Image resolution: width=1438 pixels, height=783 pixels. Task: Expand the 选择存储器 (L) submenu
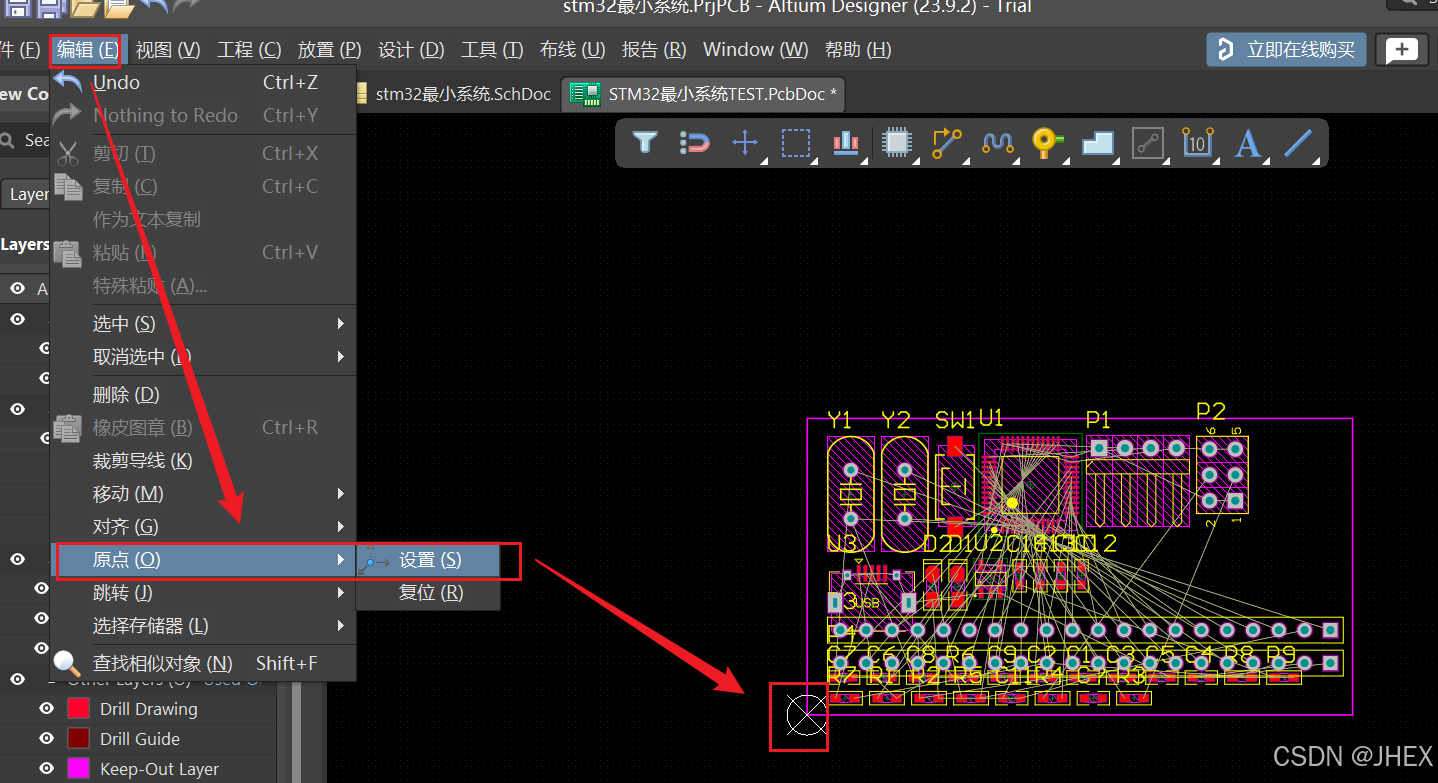tap(203, 625)
